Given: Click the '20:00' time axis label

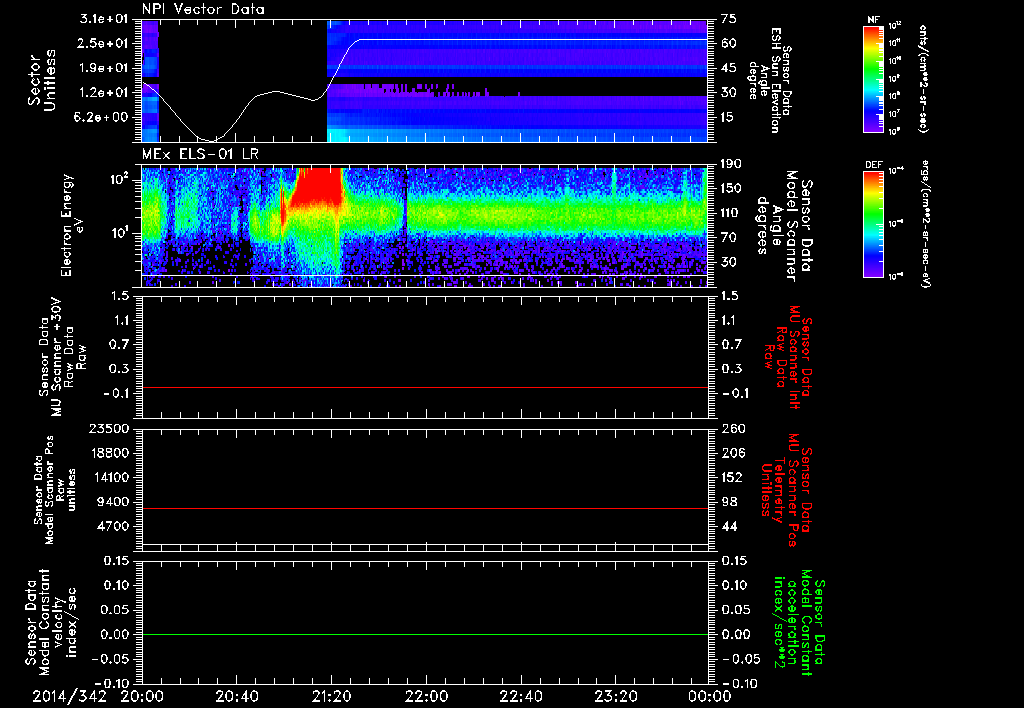Looking at the screenshot, I should coord(142,696).
